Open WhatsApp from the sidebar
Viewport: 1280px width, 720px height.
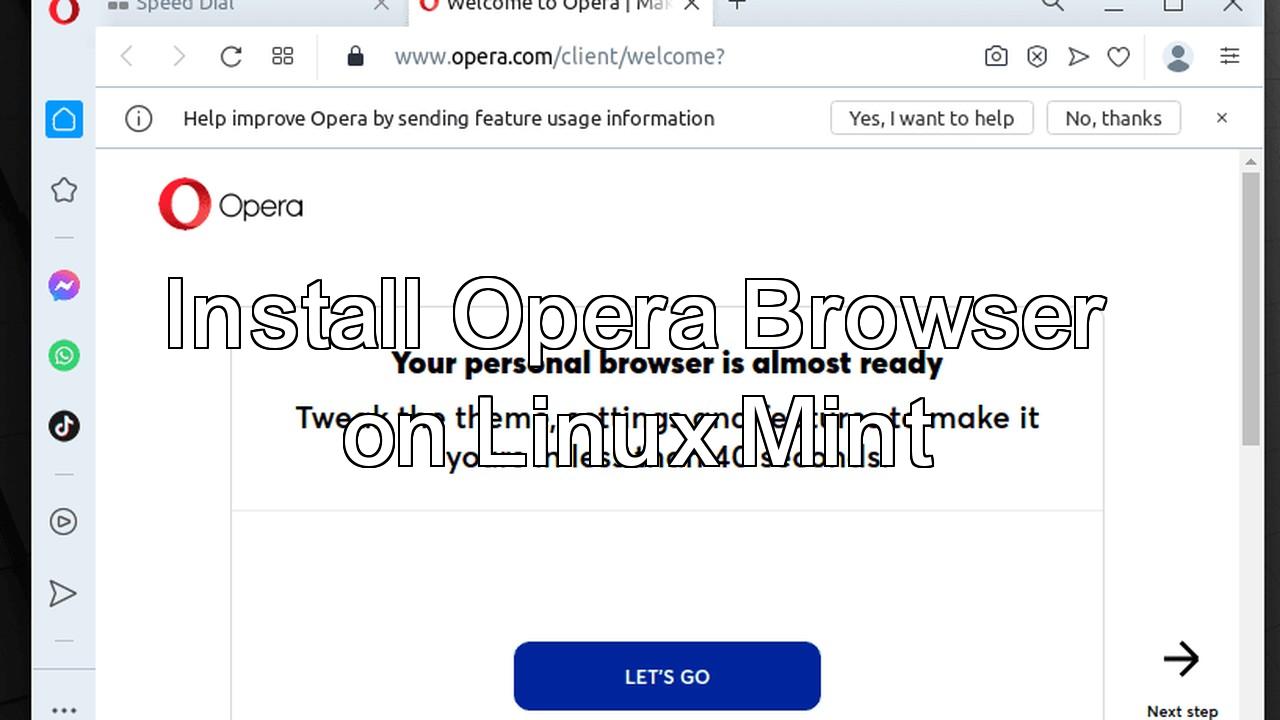pyautogui.click(x=64, y=356)
